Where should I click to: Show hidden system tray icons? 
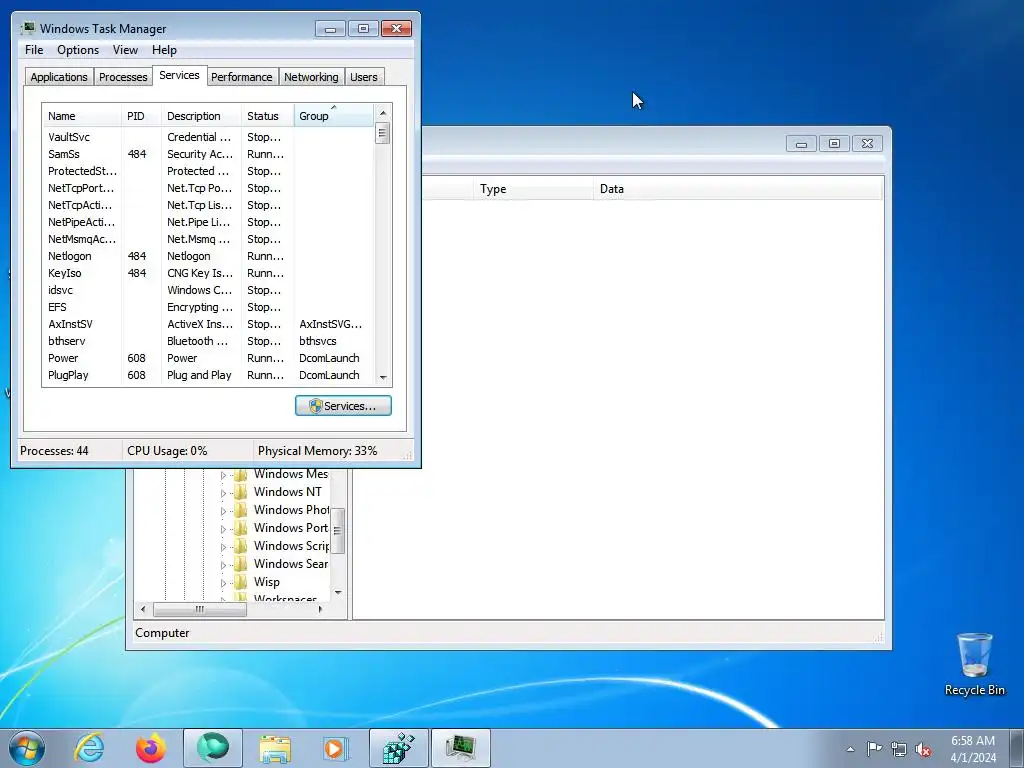coord(850,749)
